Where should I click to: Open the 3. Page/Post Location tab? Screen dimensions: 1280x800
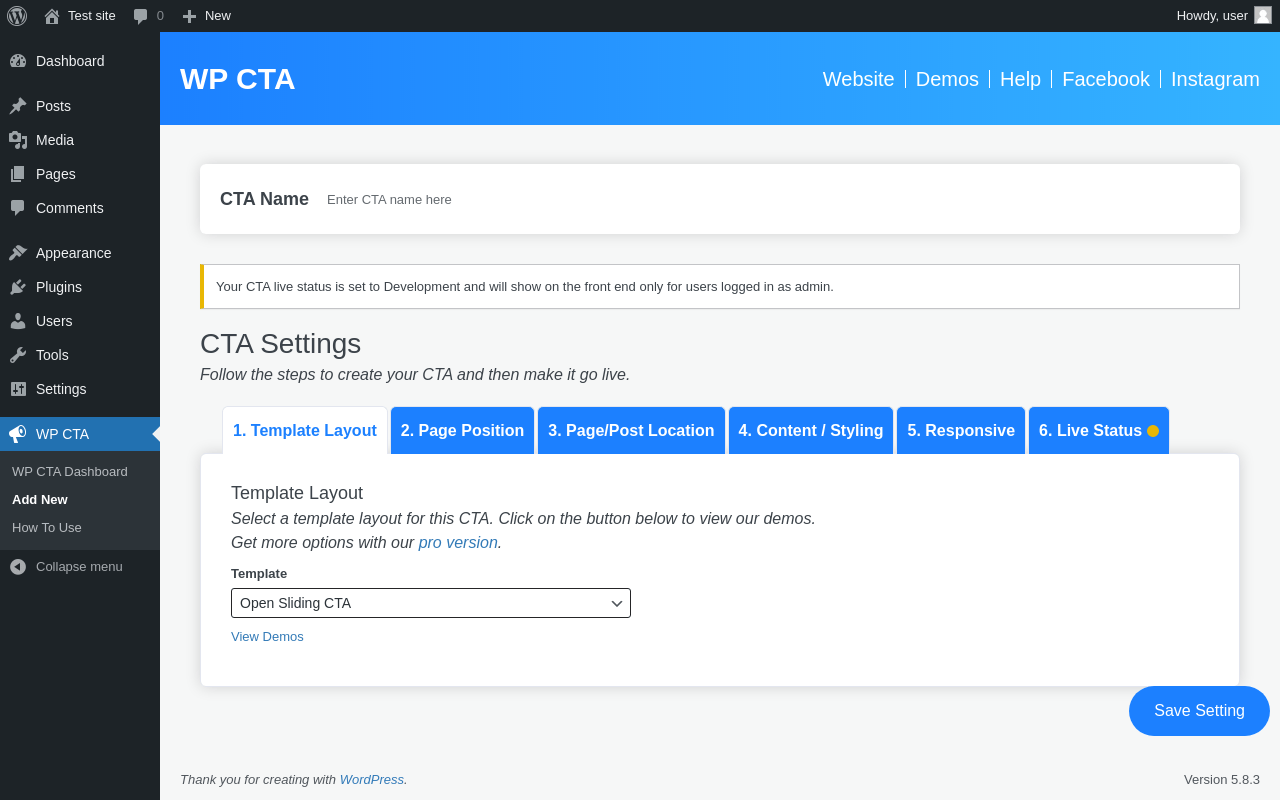click(631, 431)
